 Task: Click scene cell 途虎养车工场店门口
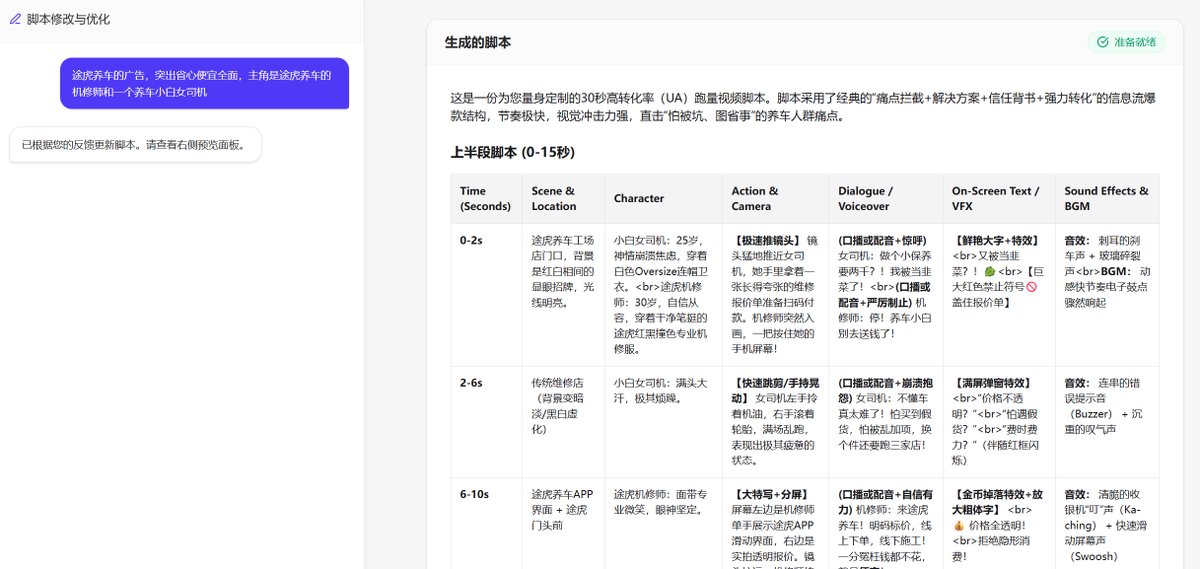(x=564, y=294)
